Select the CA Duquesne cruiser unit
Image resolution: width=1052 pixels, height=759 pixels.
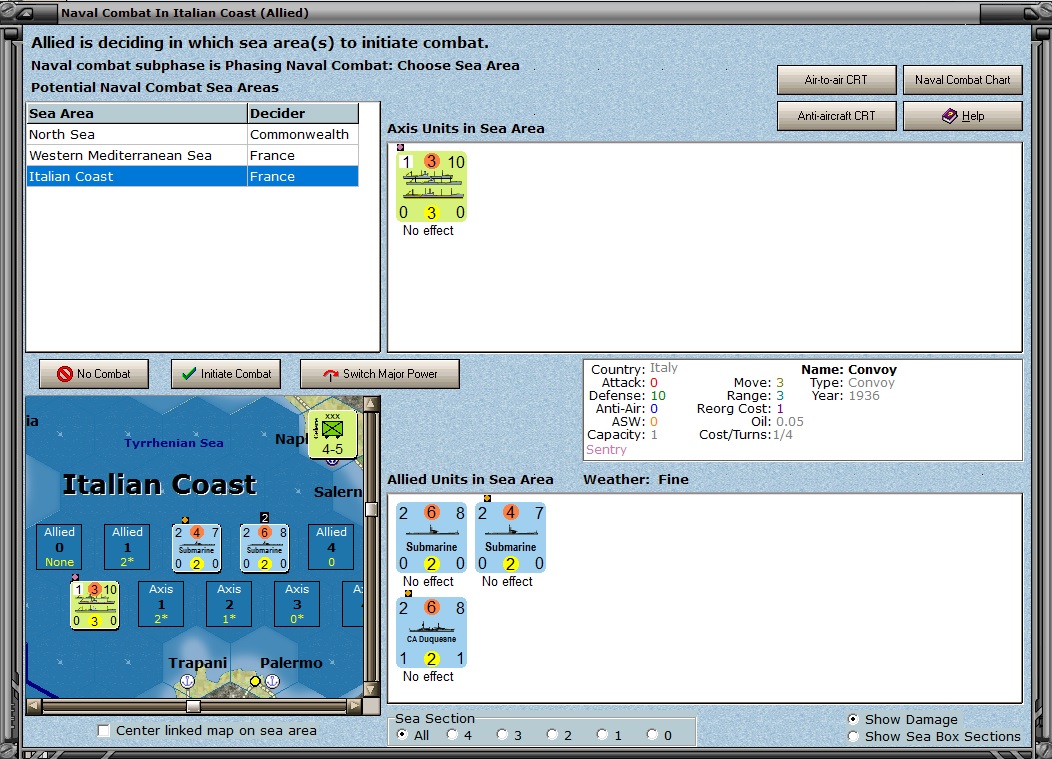[x=431, y=633]
